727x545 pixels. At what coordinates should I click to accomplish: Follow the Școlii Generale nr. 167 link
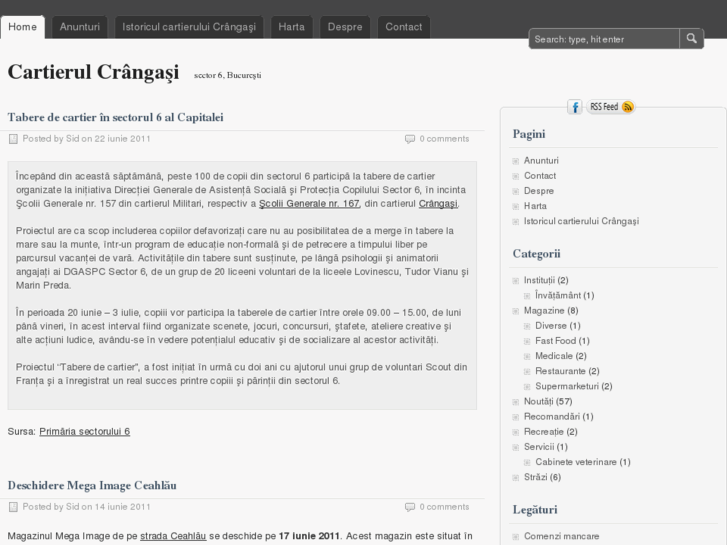(309, 204)
